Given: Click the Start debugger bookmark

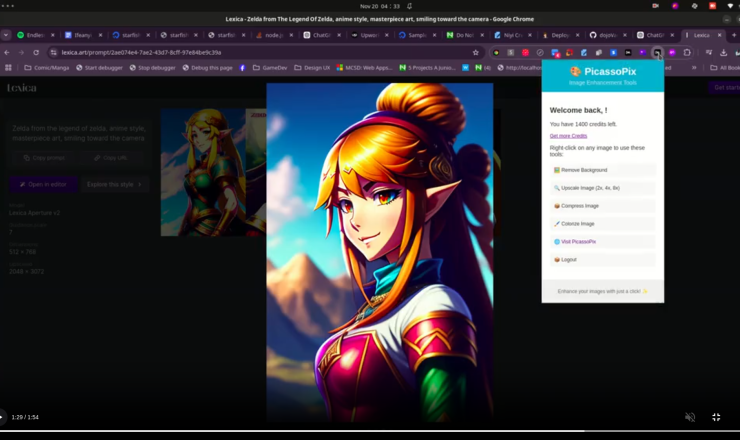Looking at the screenshot, I should (99, 68).
